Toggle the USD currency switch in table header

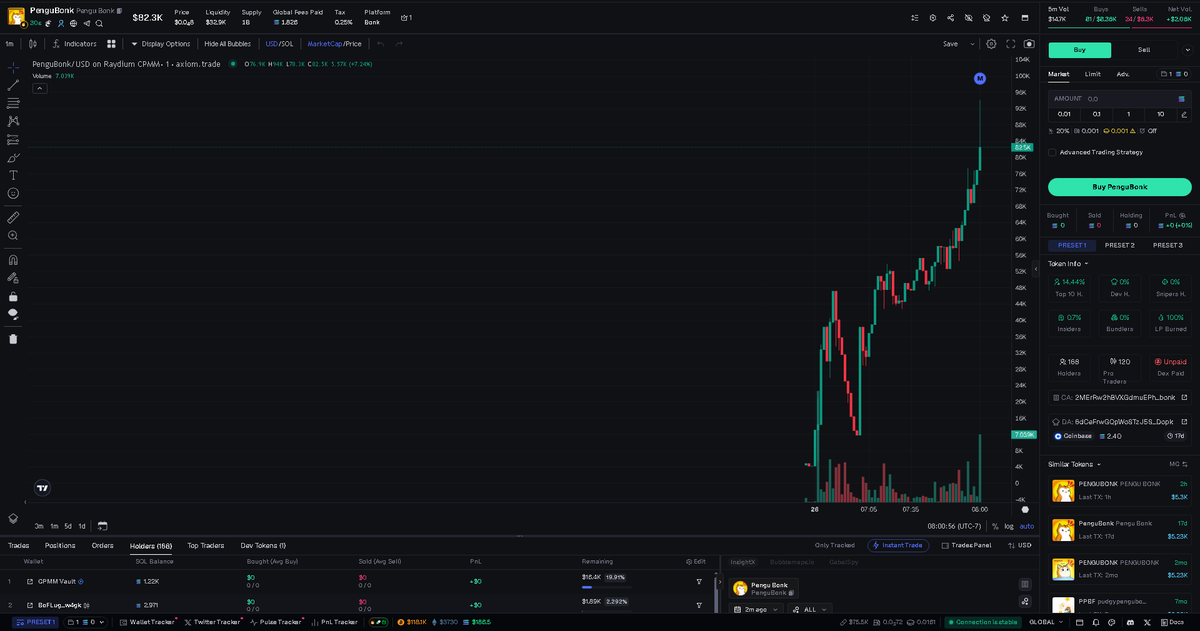pyautogui.click(x=1020, y=545)
